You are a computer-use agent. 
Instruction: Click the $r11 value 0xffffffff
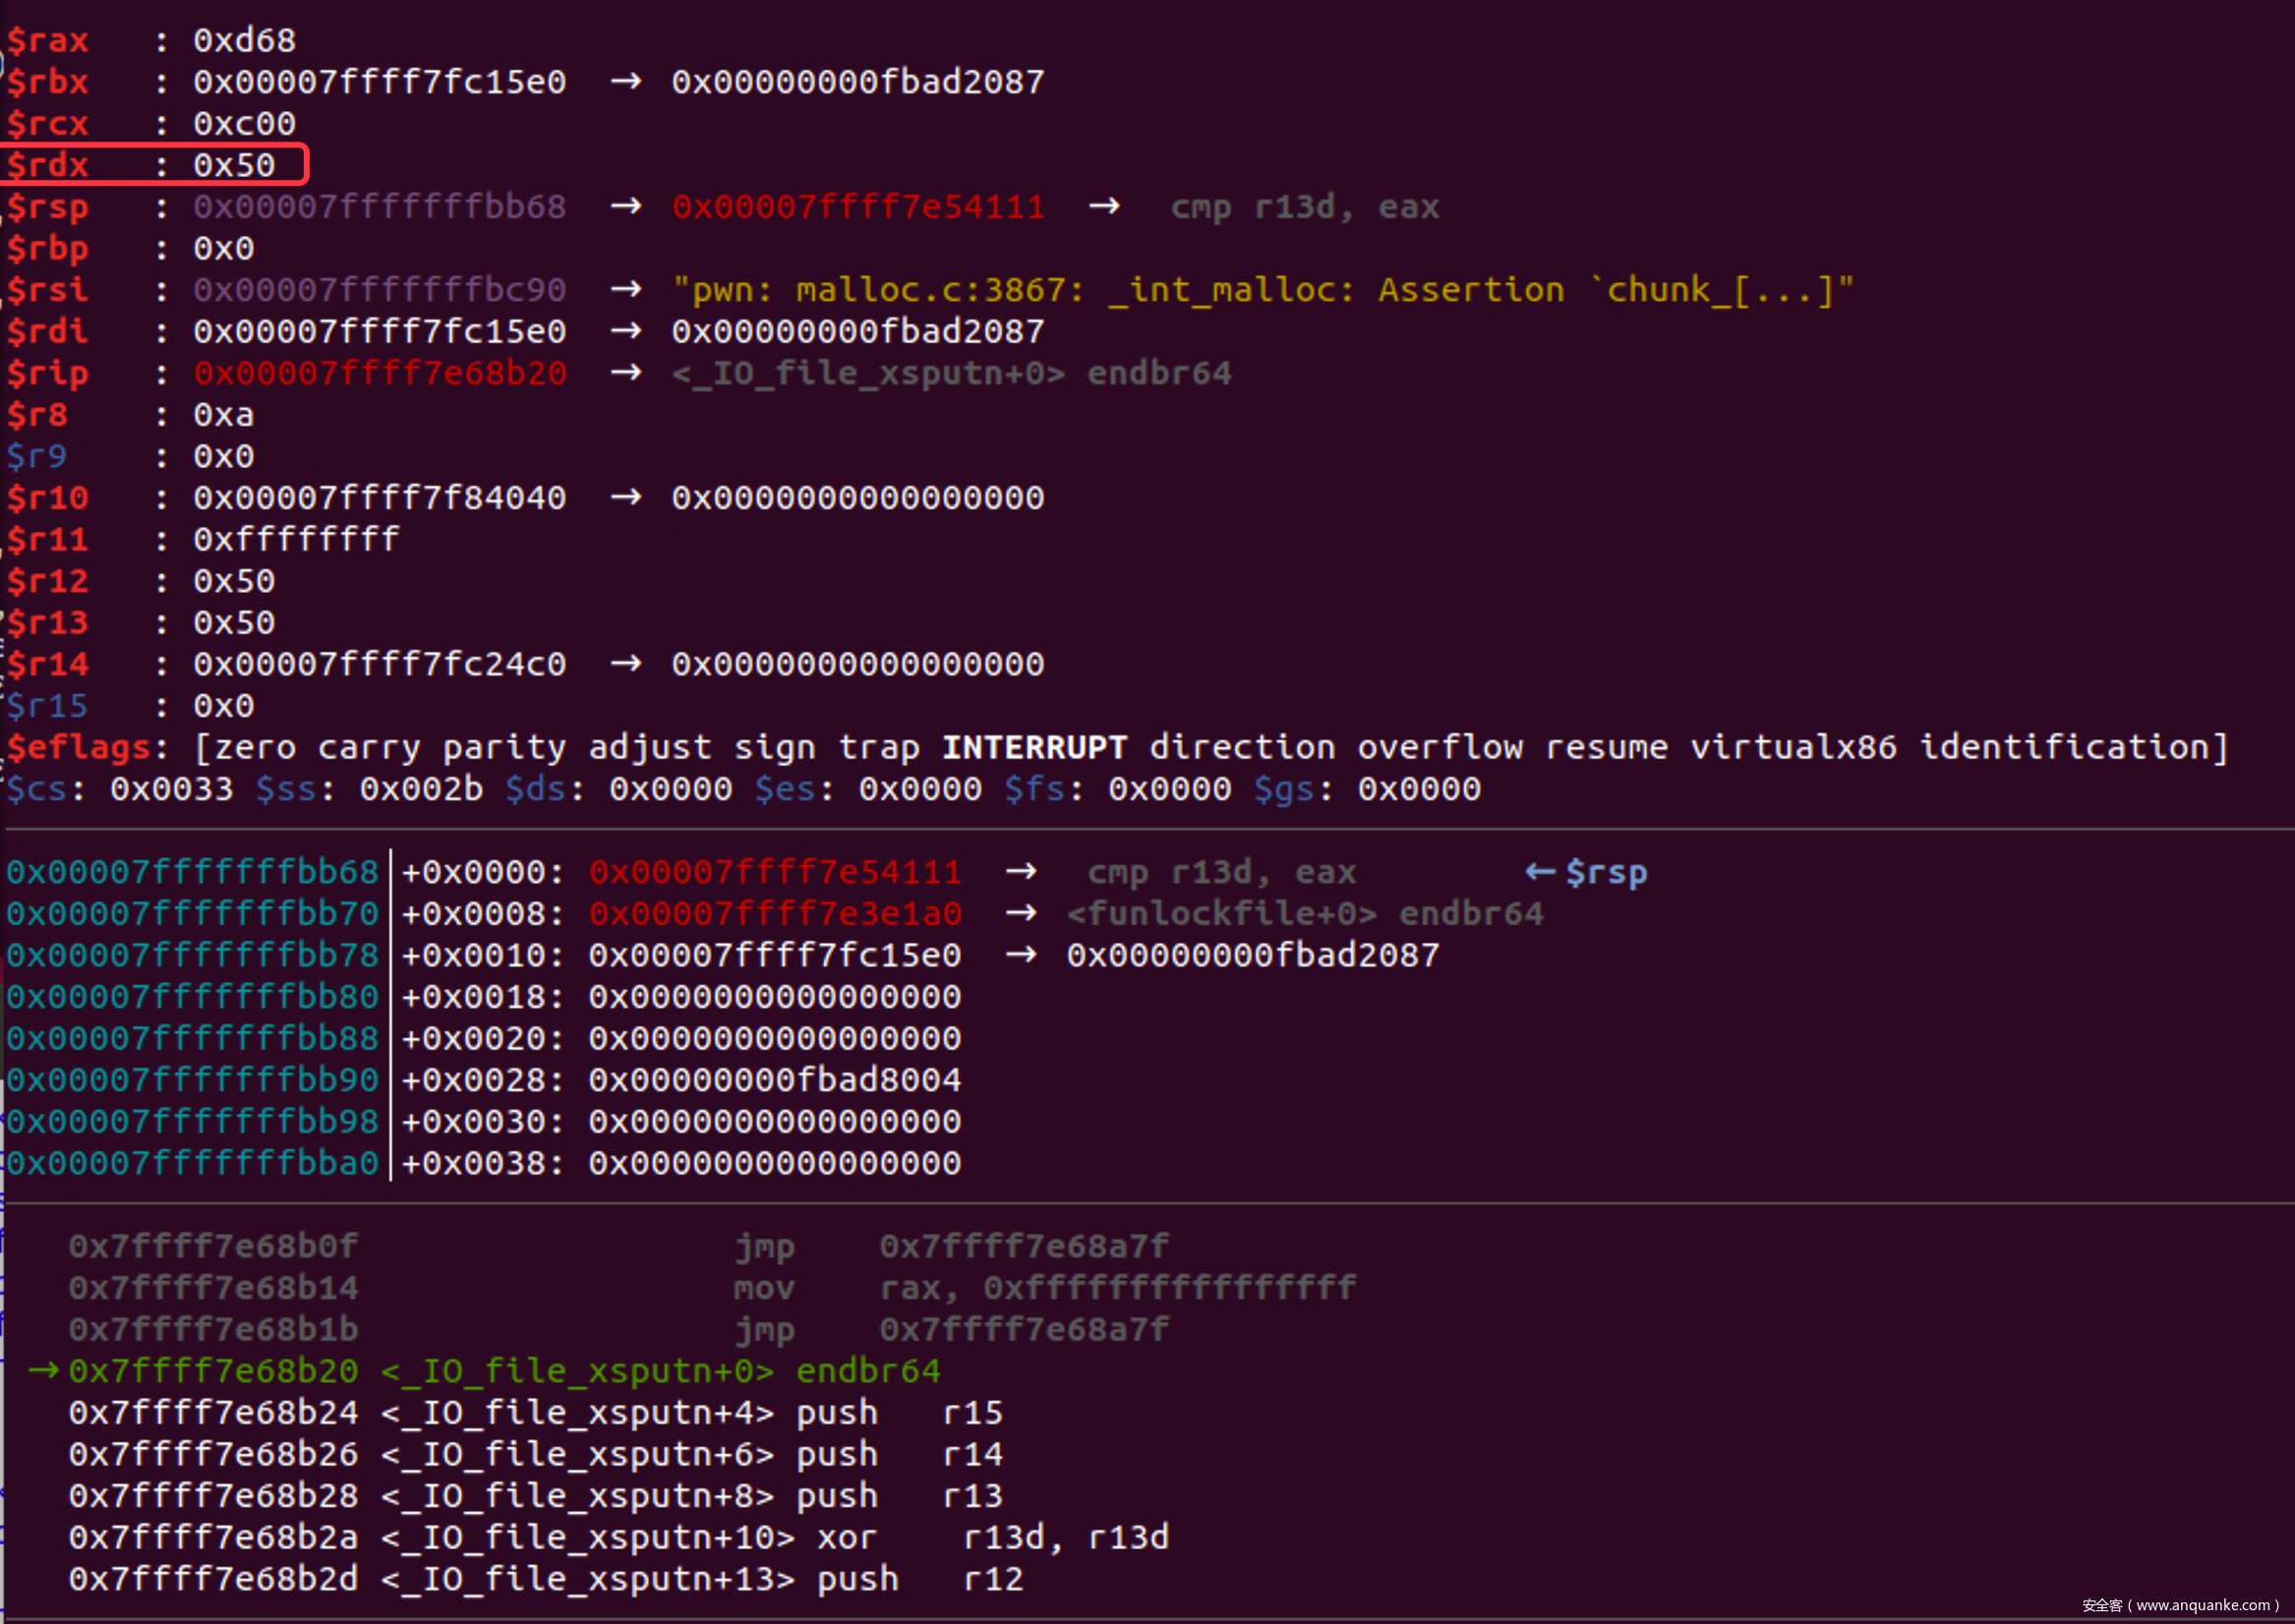pyautogui.click(x=296, y=540)
